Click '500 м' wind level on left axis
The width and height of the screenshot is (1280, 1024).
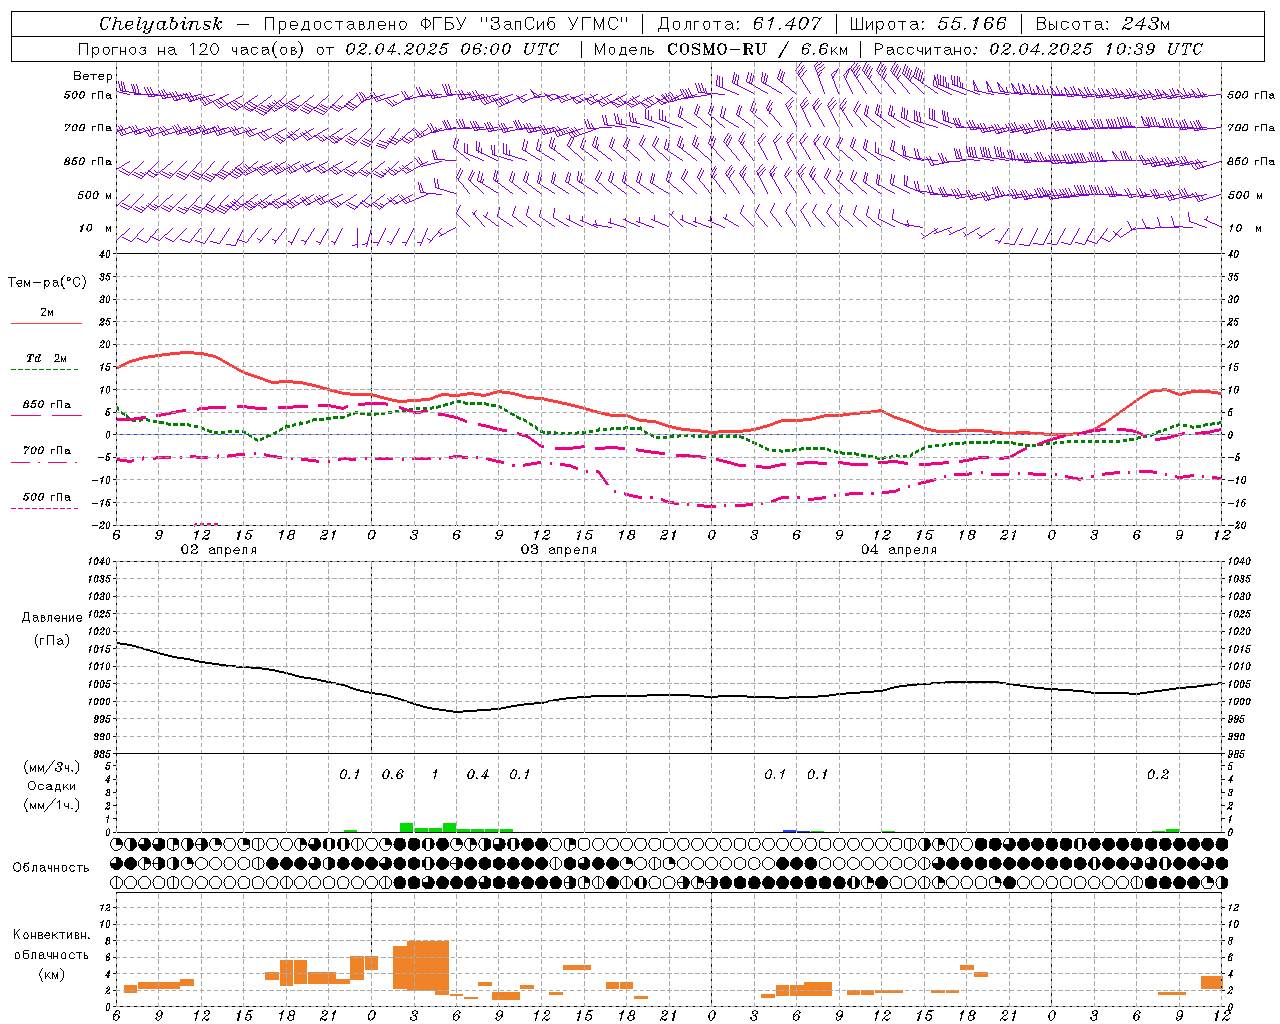[95, 195]
